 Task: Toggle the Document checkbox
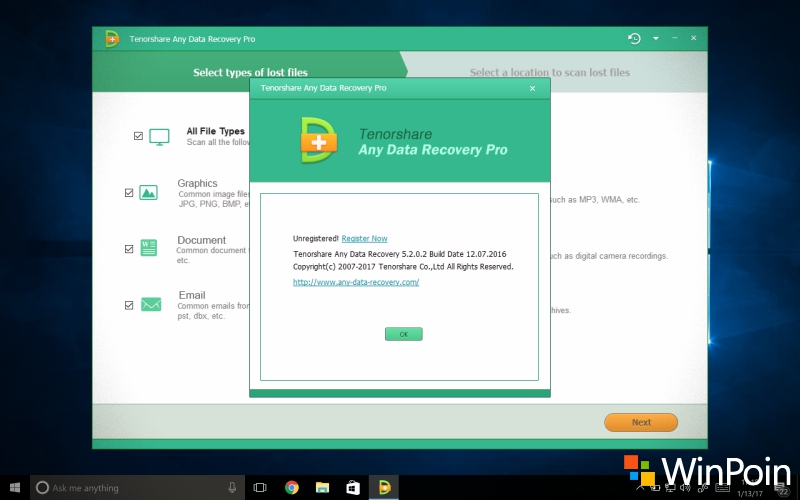(x=129, y=249)
